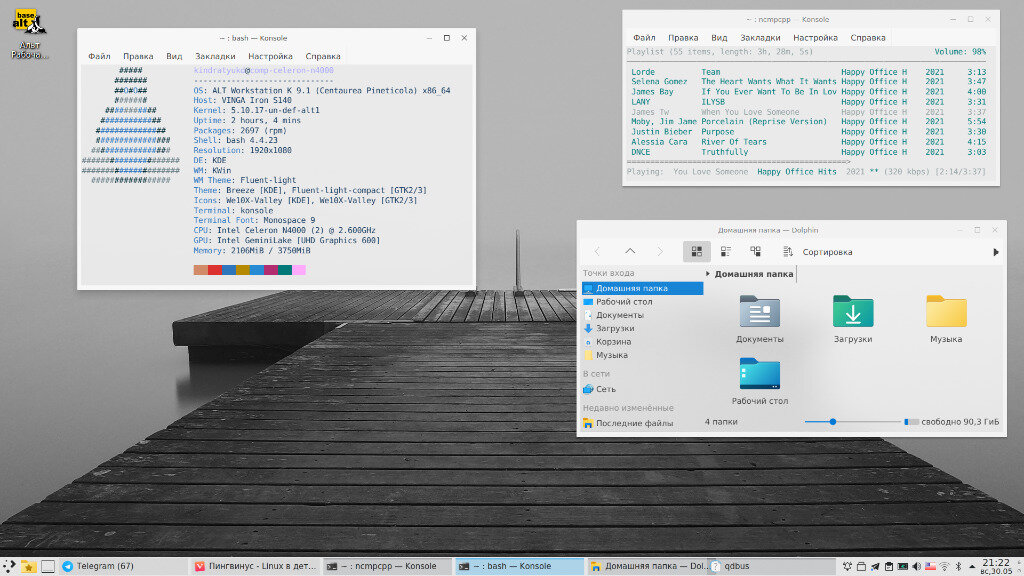Click the LANY ILYSB playlist row

808,102
